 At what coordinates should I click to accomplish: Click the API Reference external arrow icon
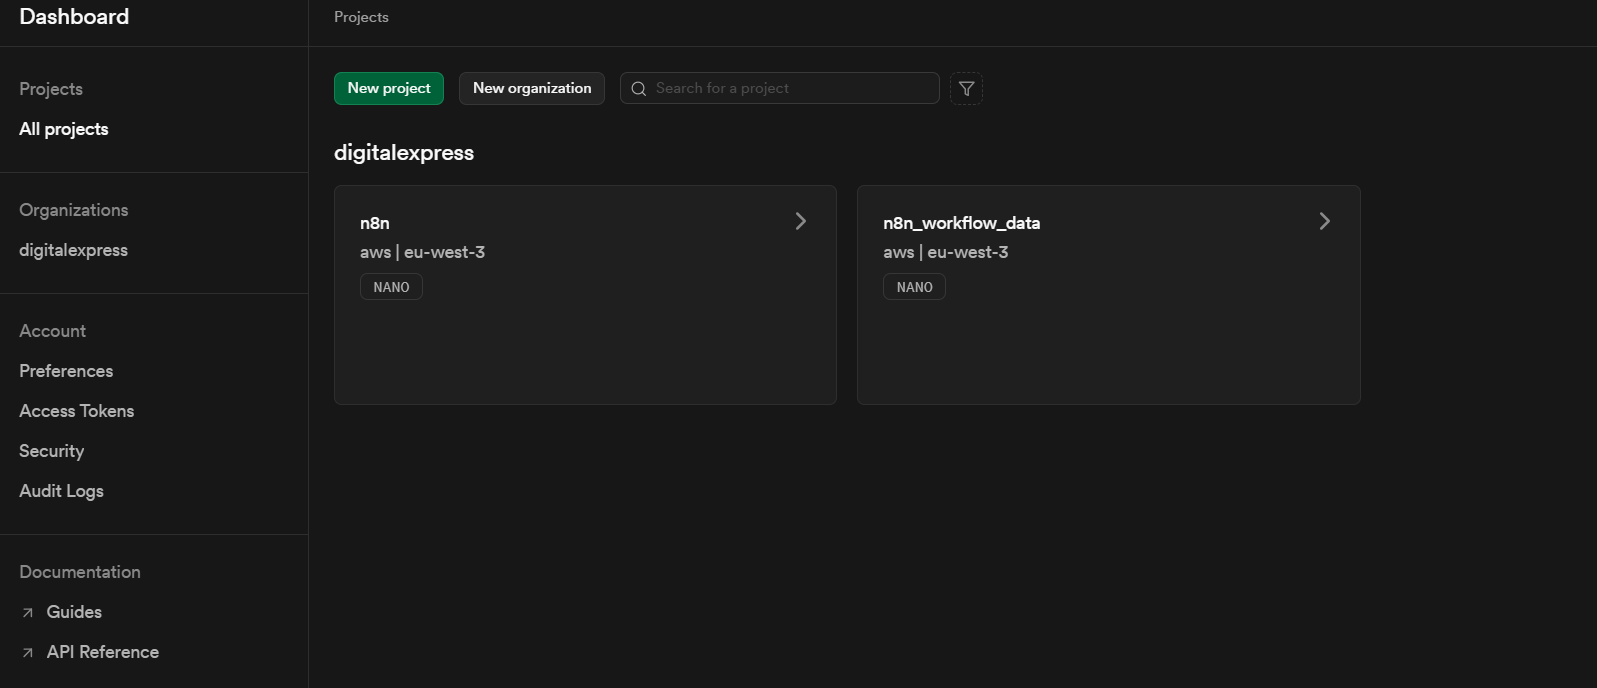tap(28, 653)
